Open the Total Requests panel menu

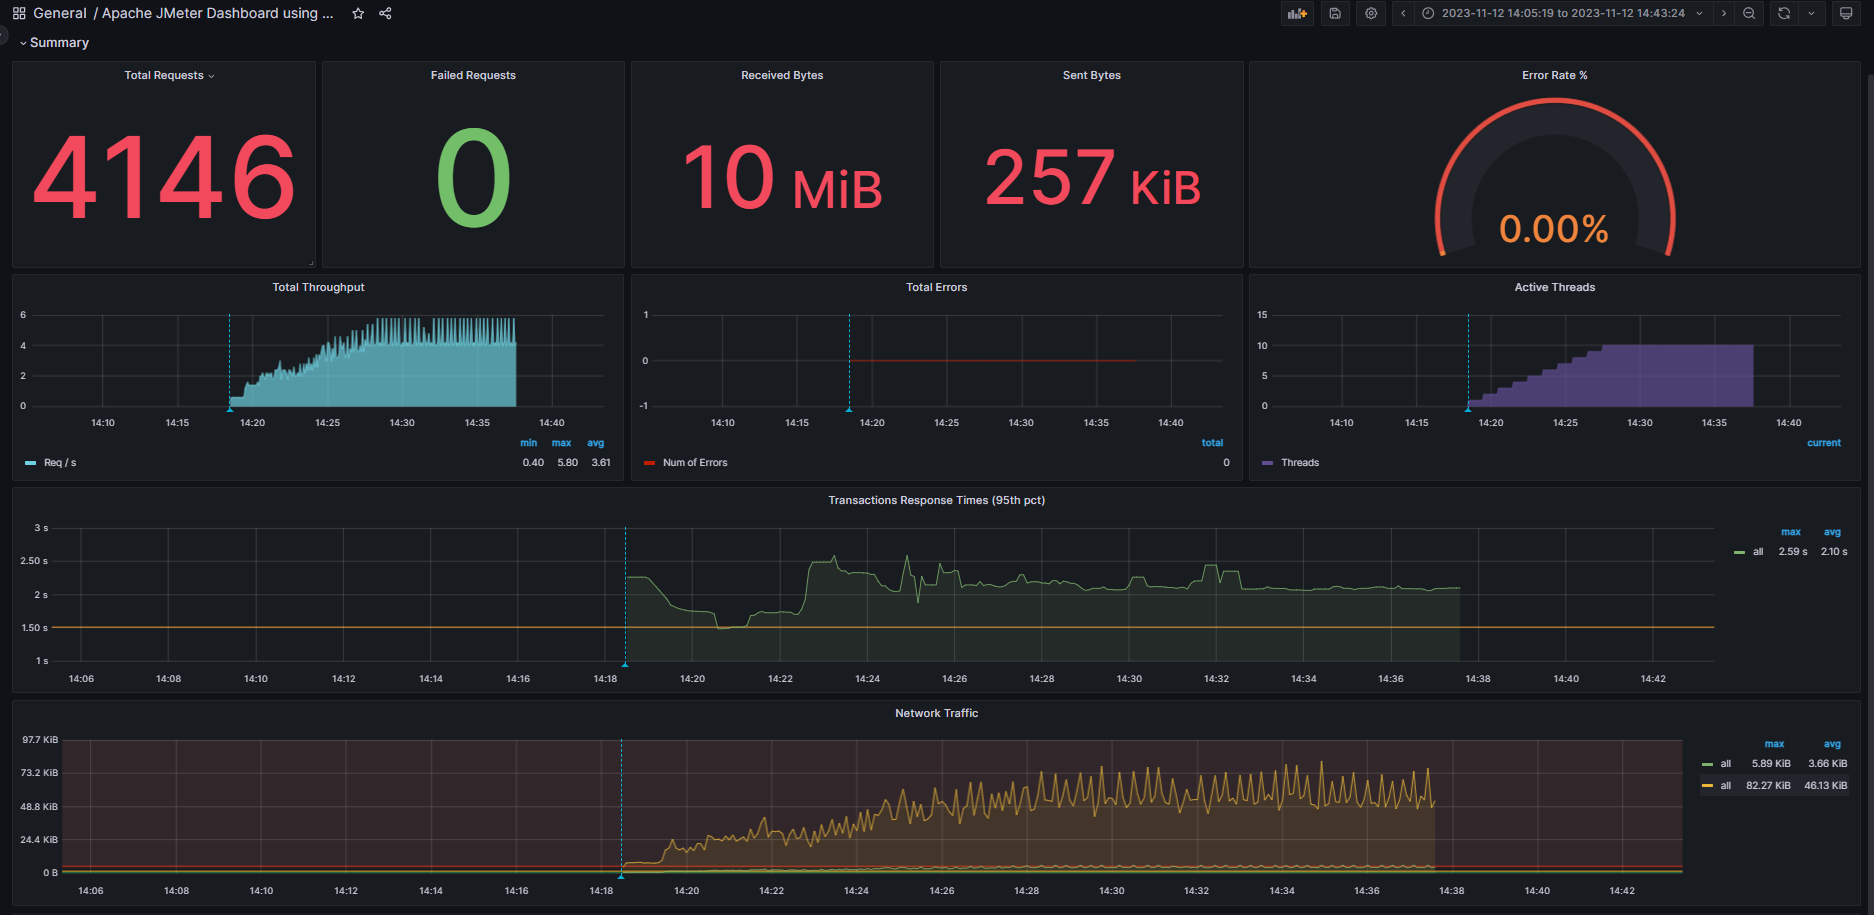point(169,75)
